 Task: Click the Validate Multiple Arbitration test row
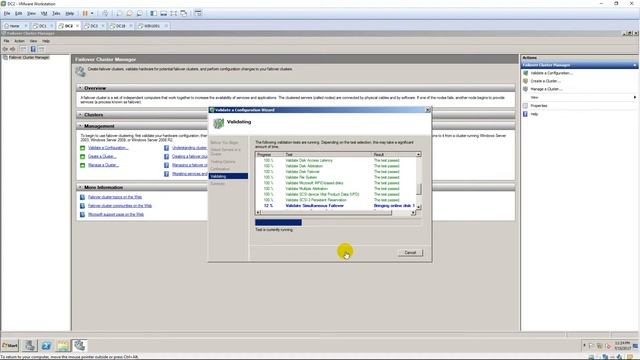(x=336, y=189)
